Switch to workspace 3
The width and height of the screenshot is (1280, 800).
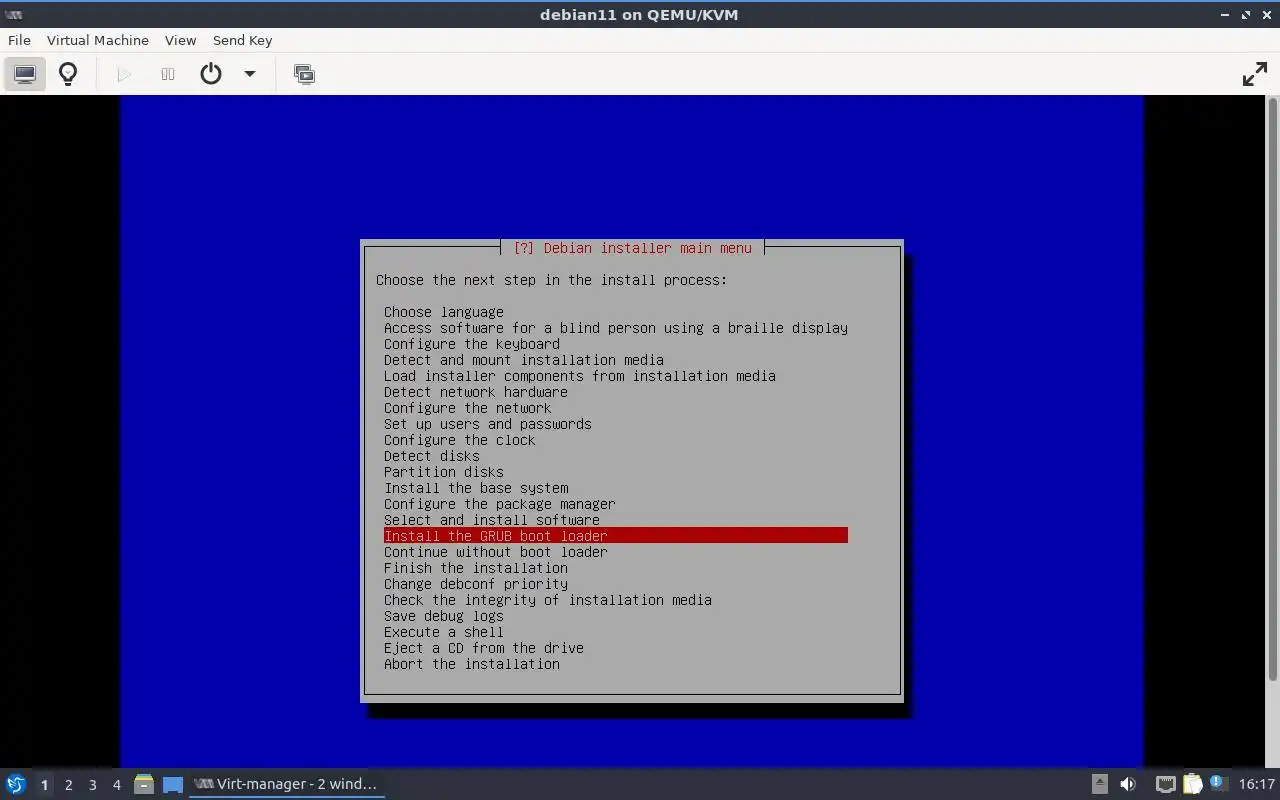(92, 784)
